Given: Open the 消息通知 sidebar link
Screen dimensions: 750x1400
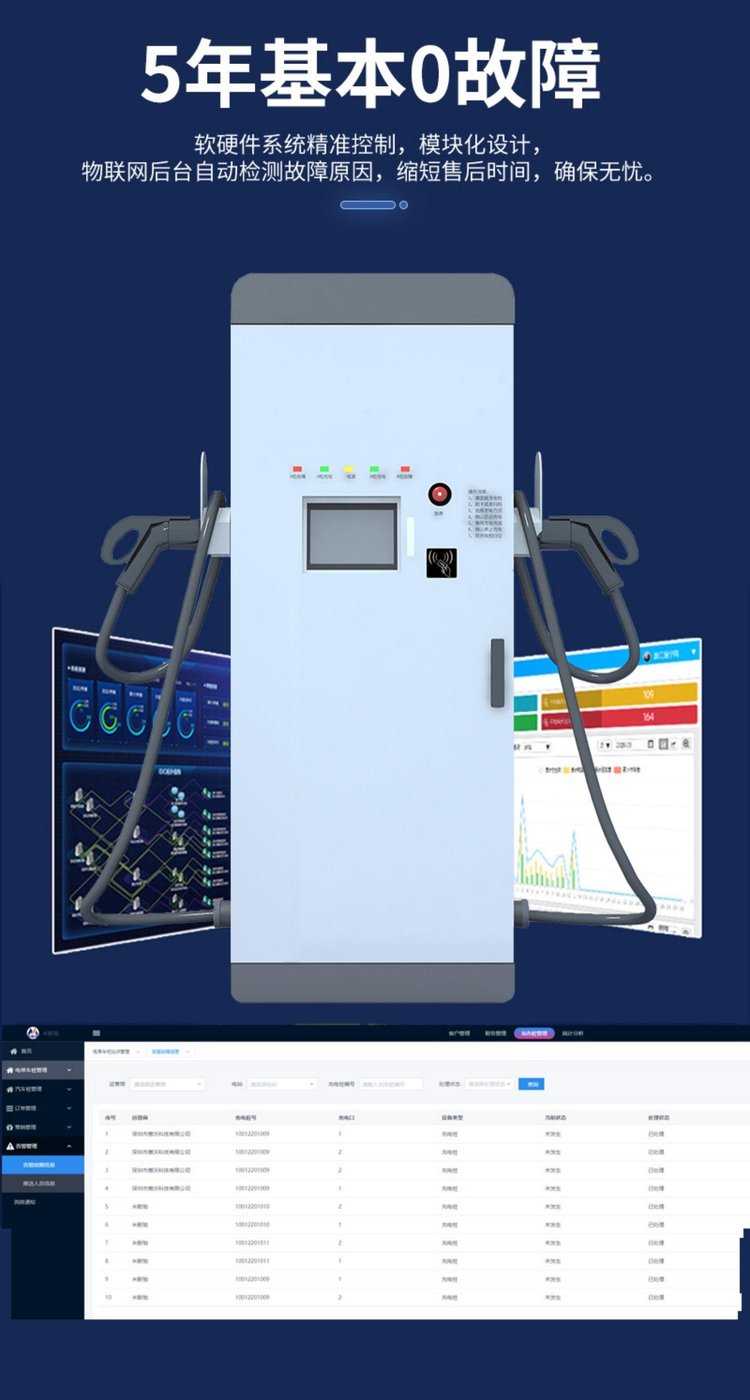Looking at the screenshot, I should point(25,1202).
